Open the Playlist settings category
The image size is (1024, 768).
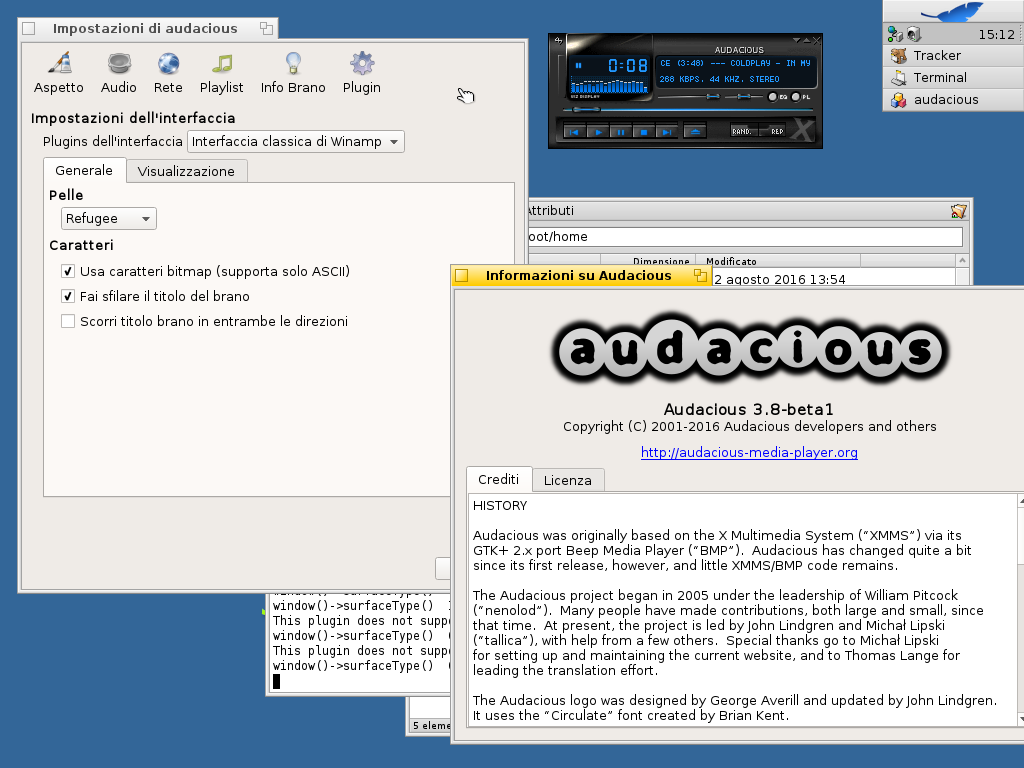[x=221, y=73]
